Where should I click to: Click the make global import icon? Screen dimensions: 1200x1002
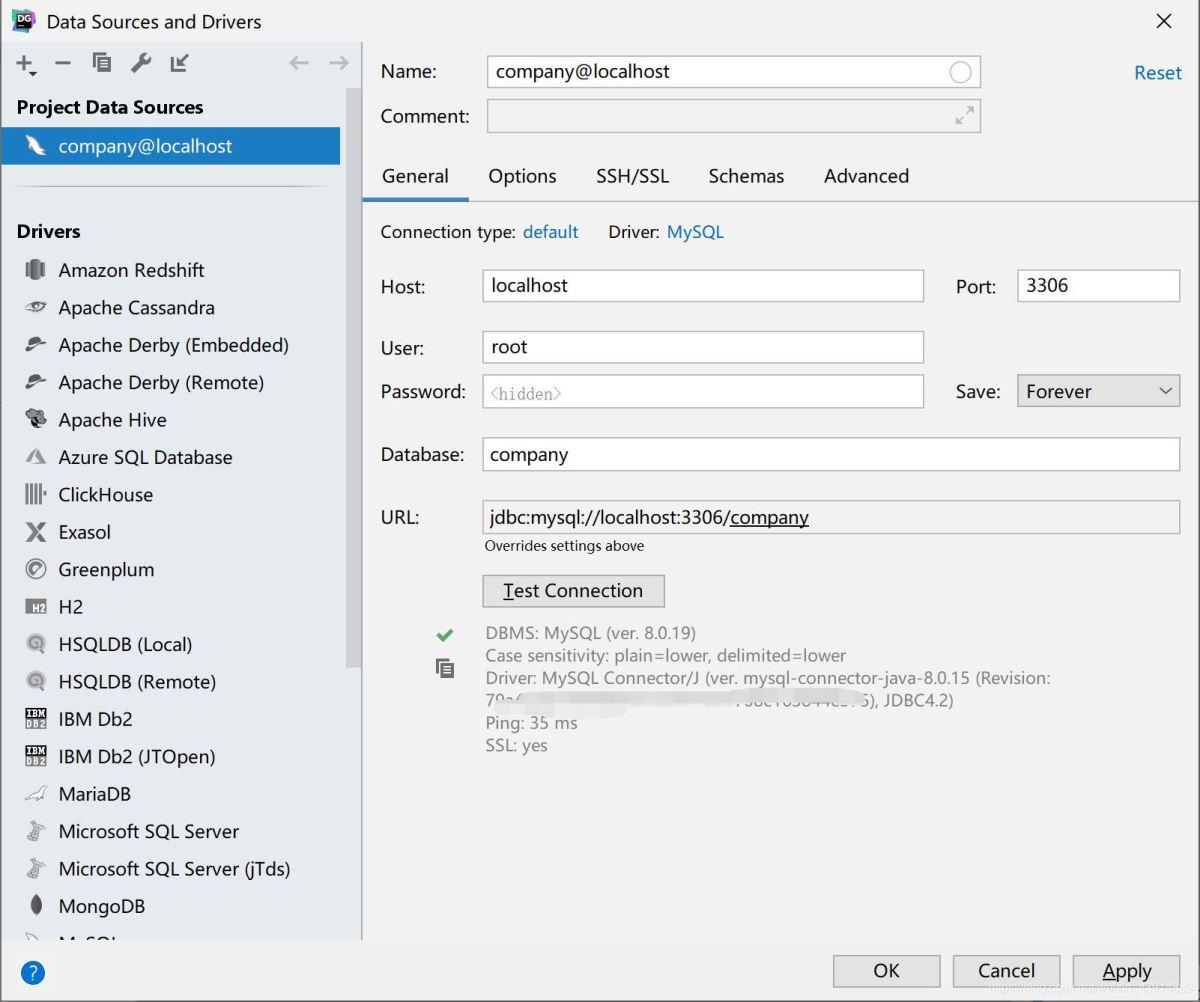(x=179, y=63)
